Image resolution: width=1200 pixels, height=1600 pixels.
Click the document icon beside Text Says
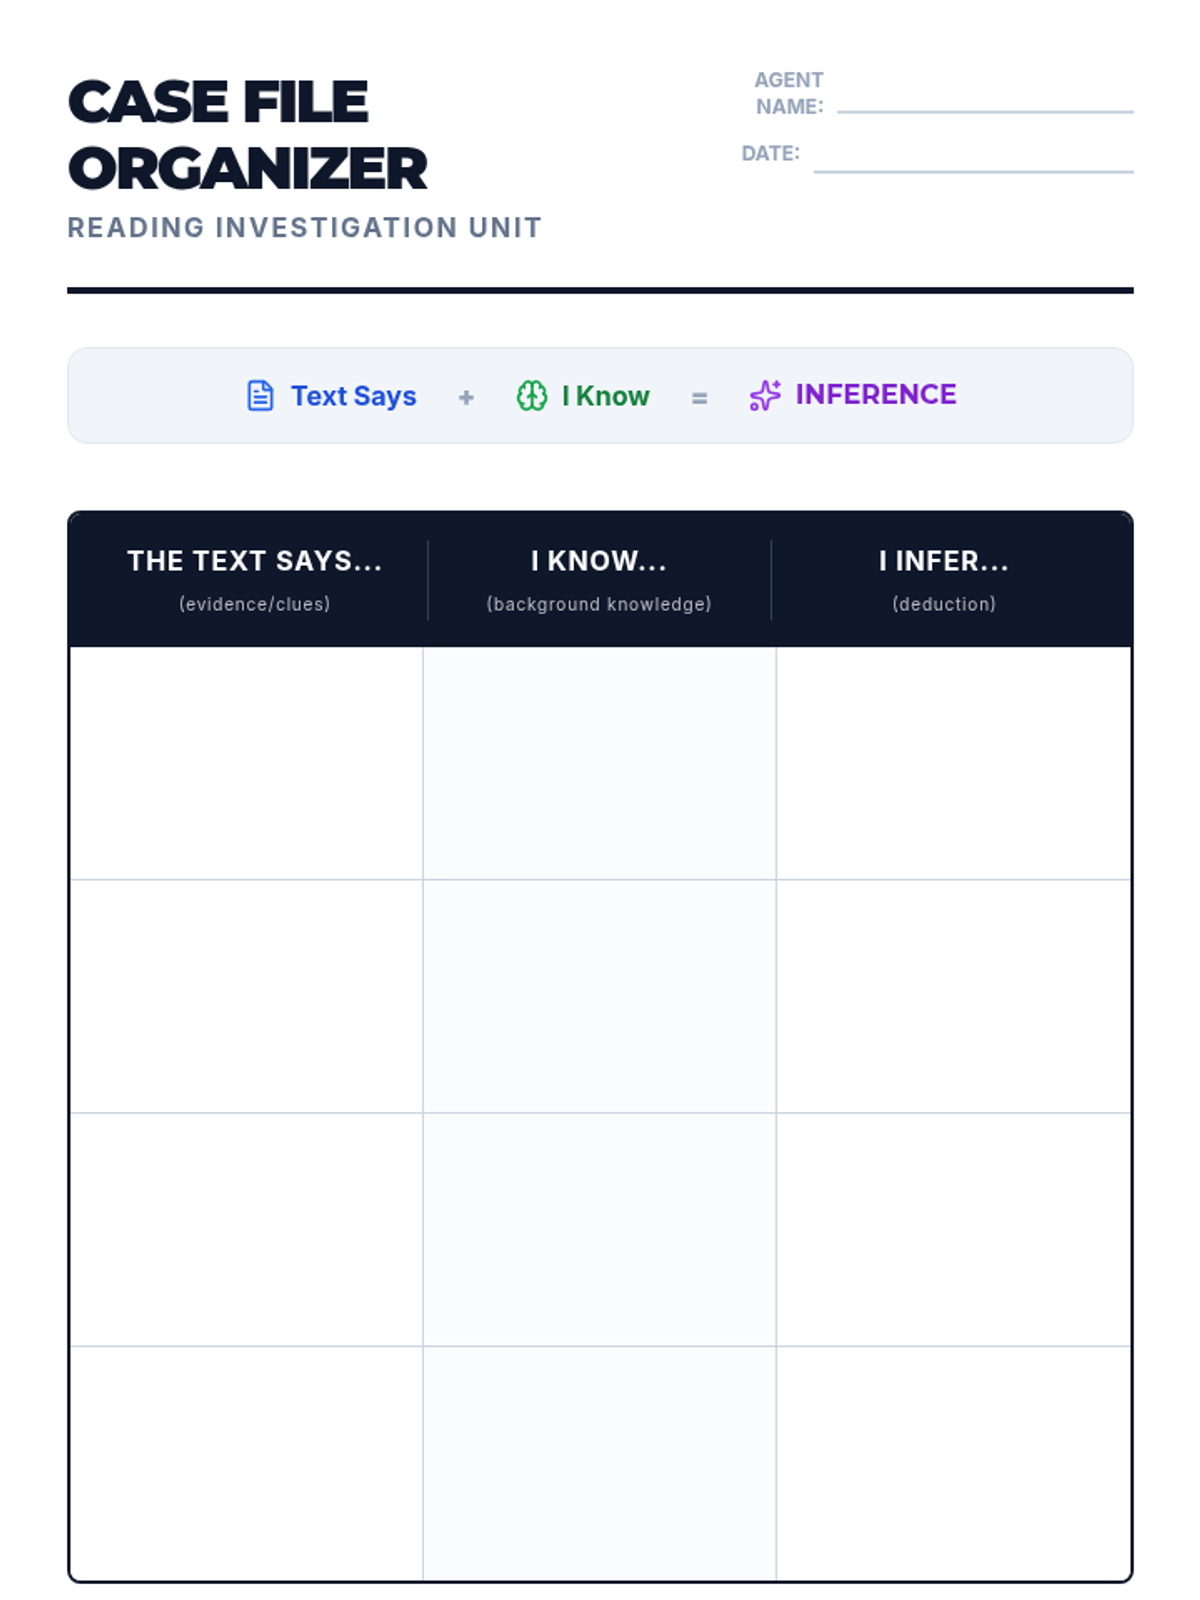click(x=260, y=396)
